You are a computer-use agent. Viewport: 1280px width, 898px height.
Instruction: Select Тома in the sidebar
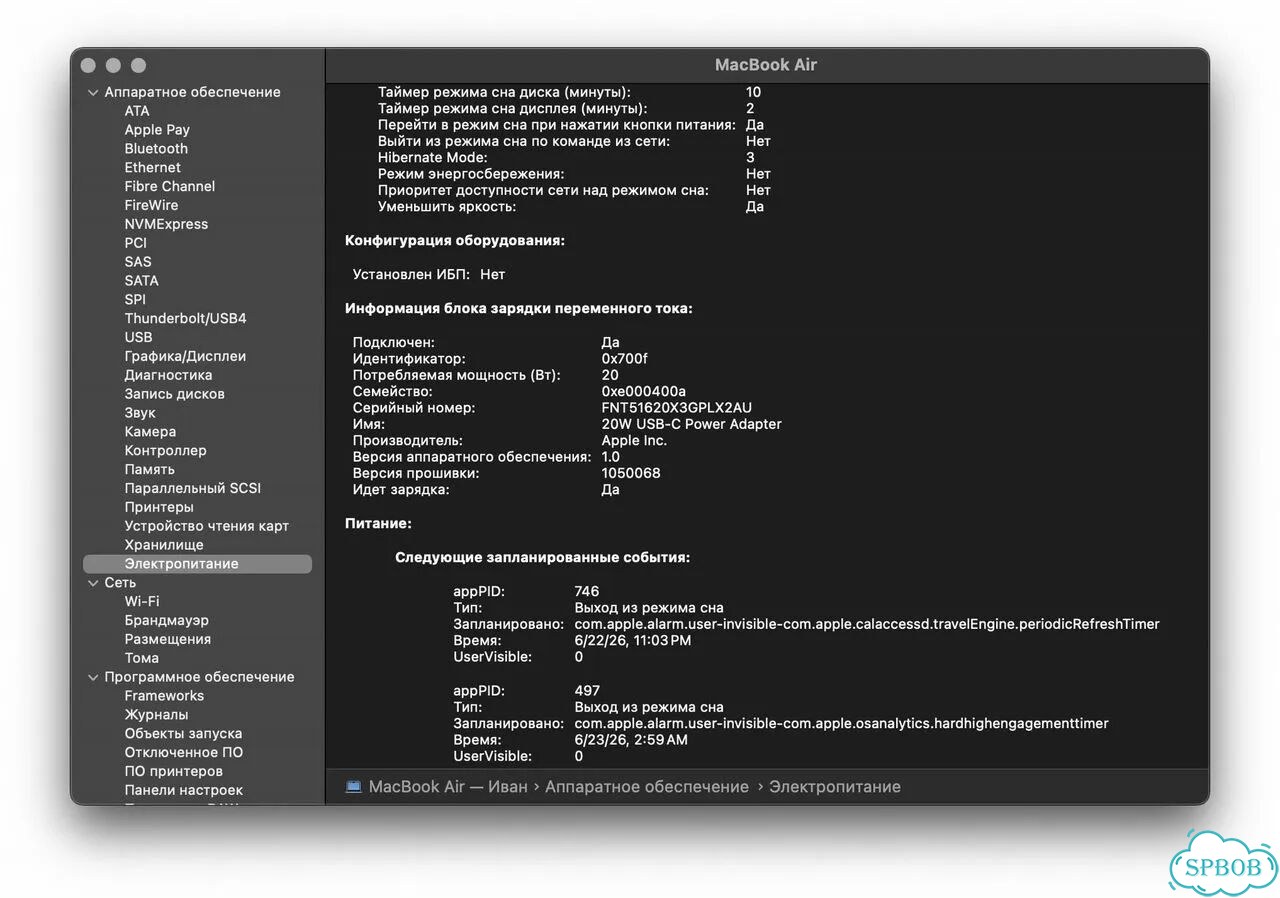pos(142,658)
